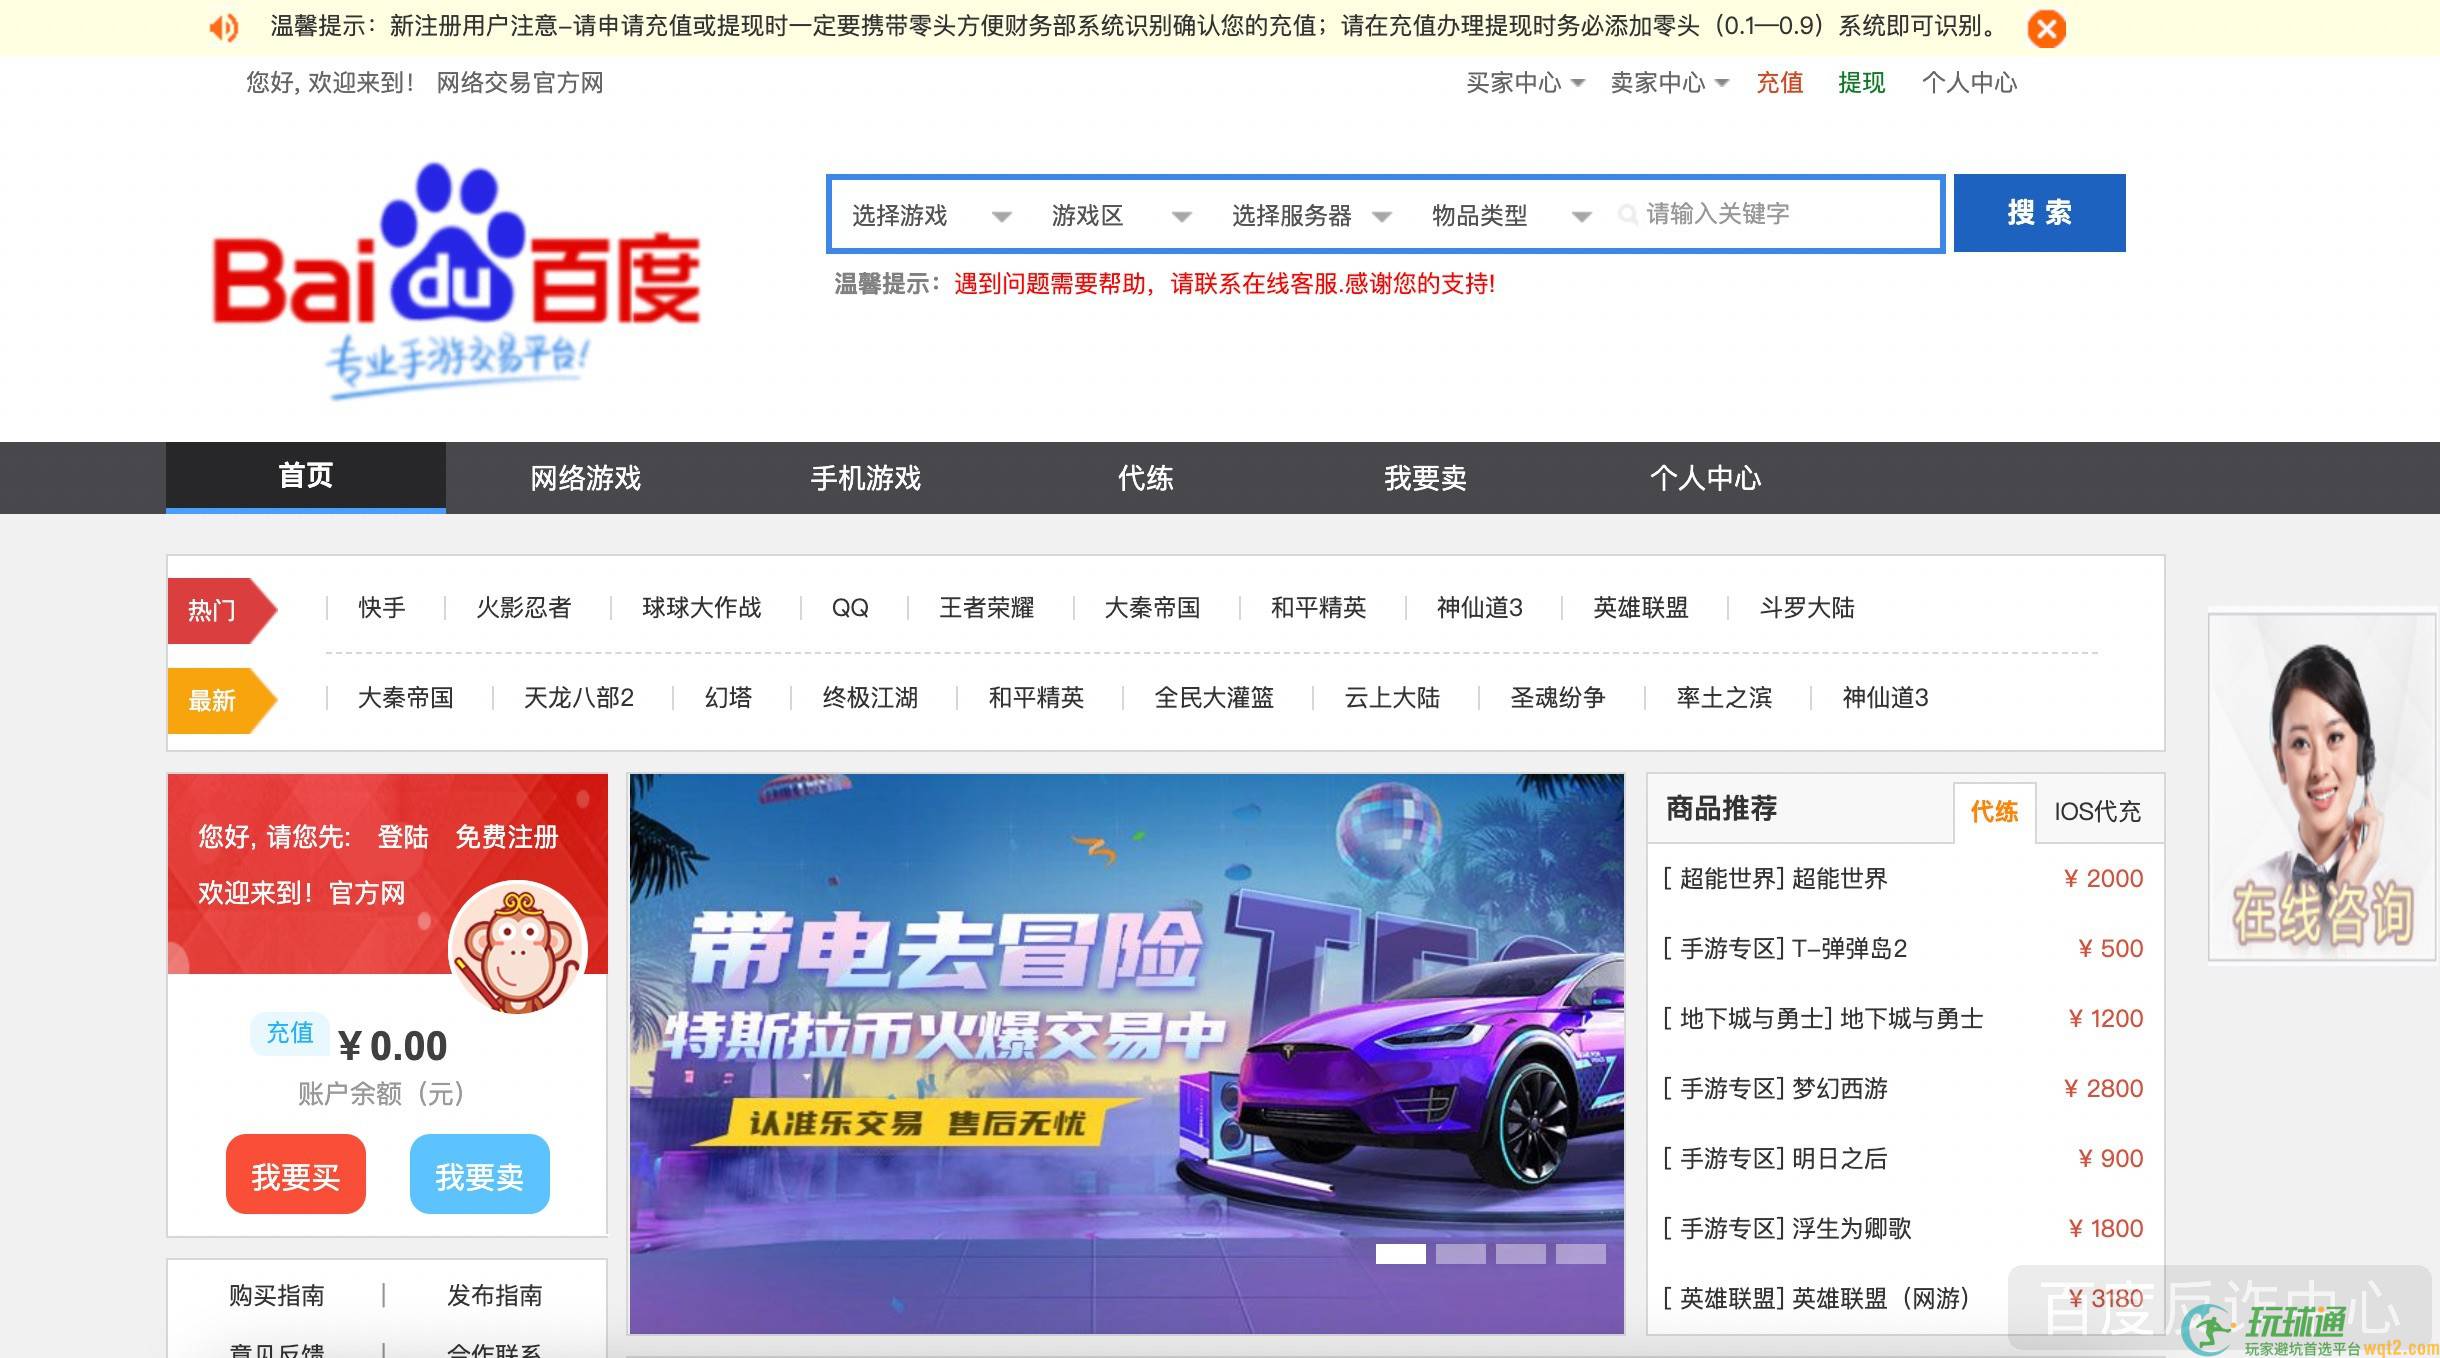Click 神仙道3 in the 热门 row

[1479, 608]
